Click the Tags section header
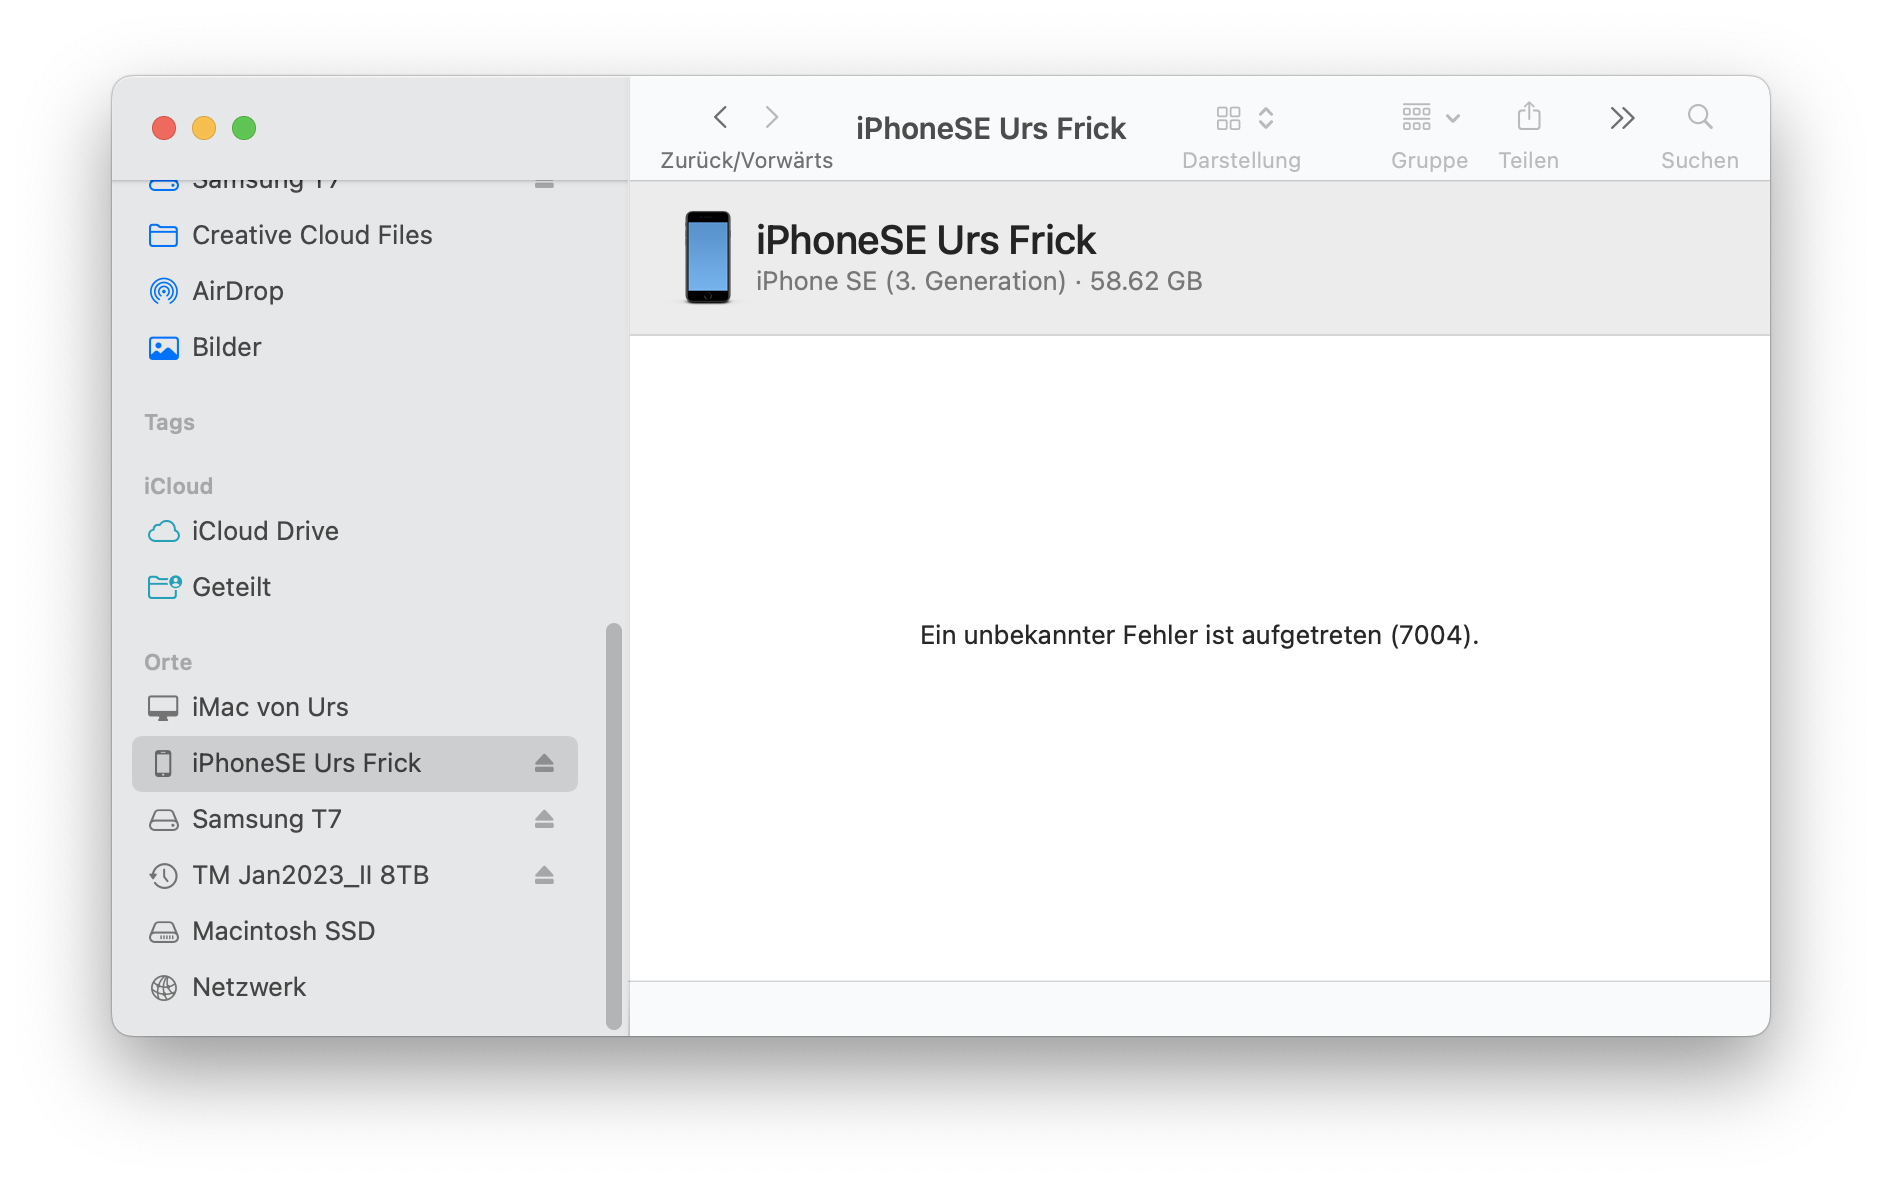 pos(169,422)
